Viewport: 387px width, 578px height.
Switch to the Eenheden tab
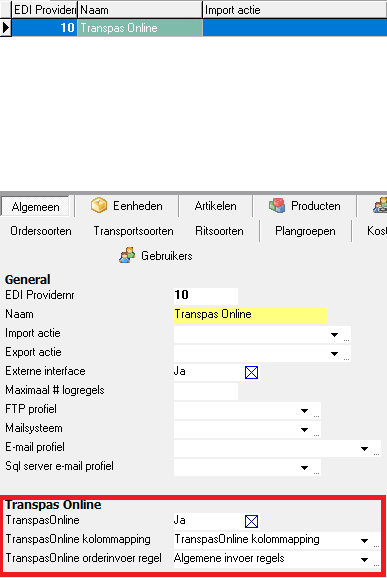point(126,206)
